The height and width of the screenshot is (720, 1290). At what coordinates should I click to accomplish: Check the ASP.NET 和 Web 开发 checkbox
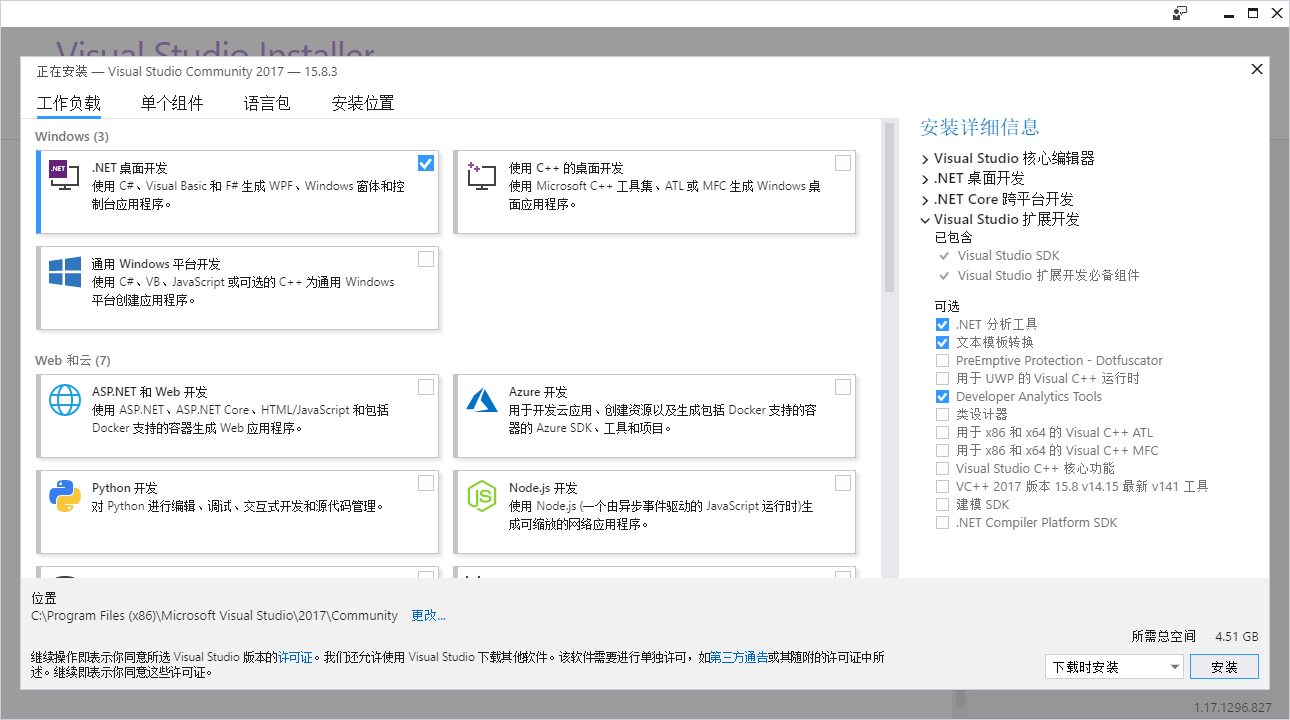(x=426, y=387)
